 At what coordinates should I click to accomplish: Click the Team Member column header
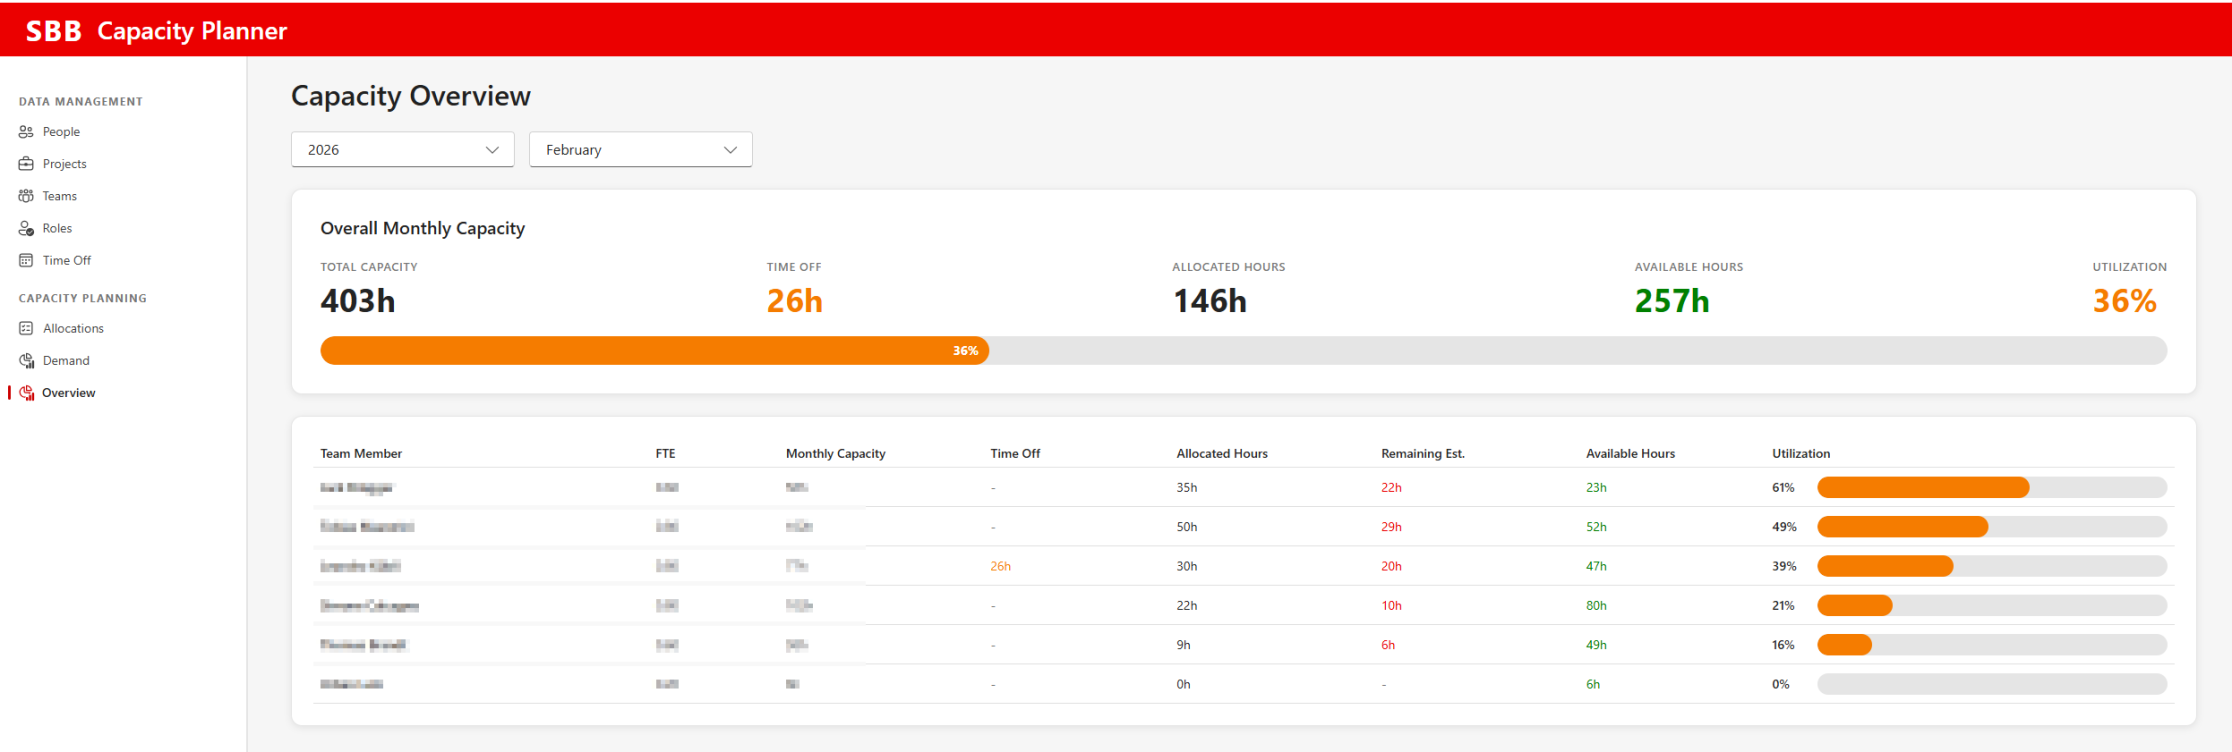(x=361, y=454)
